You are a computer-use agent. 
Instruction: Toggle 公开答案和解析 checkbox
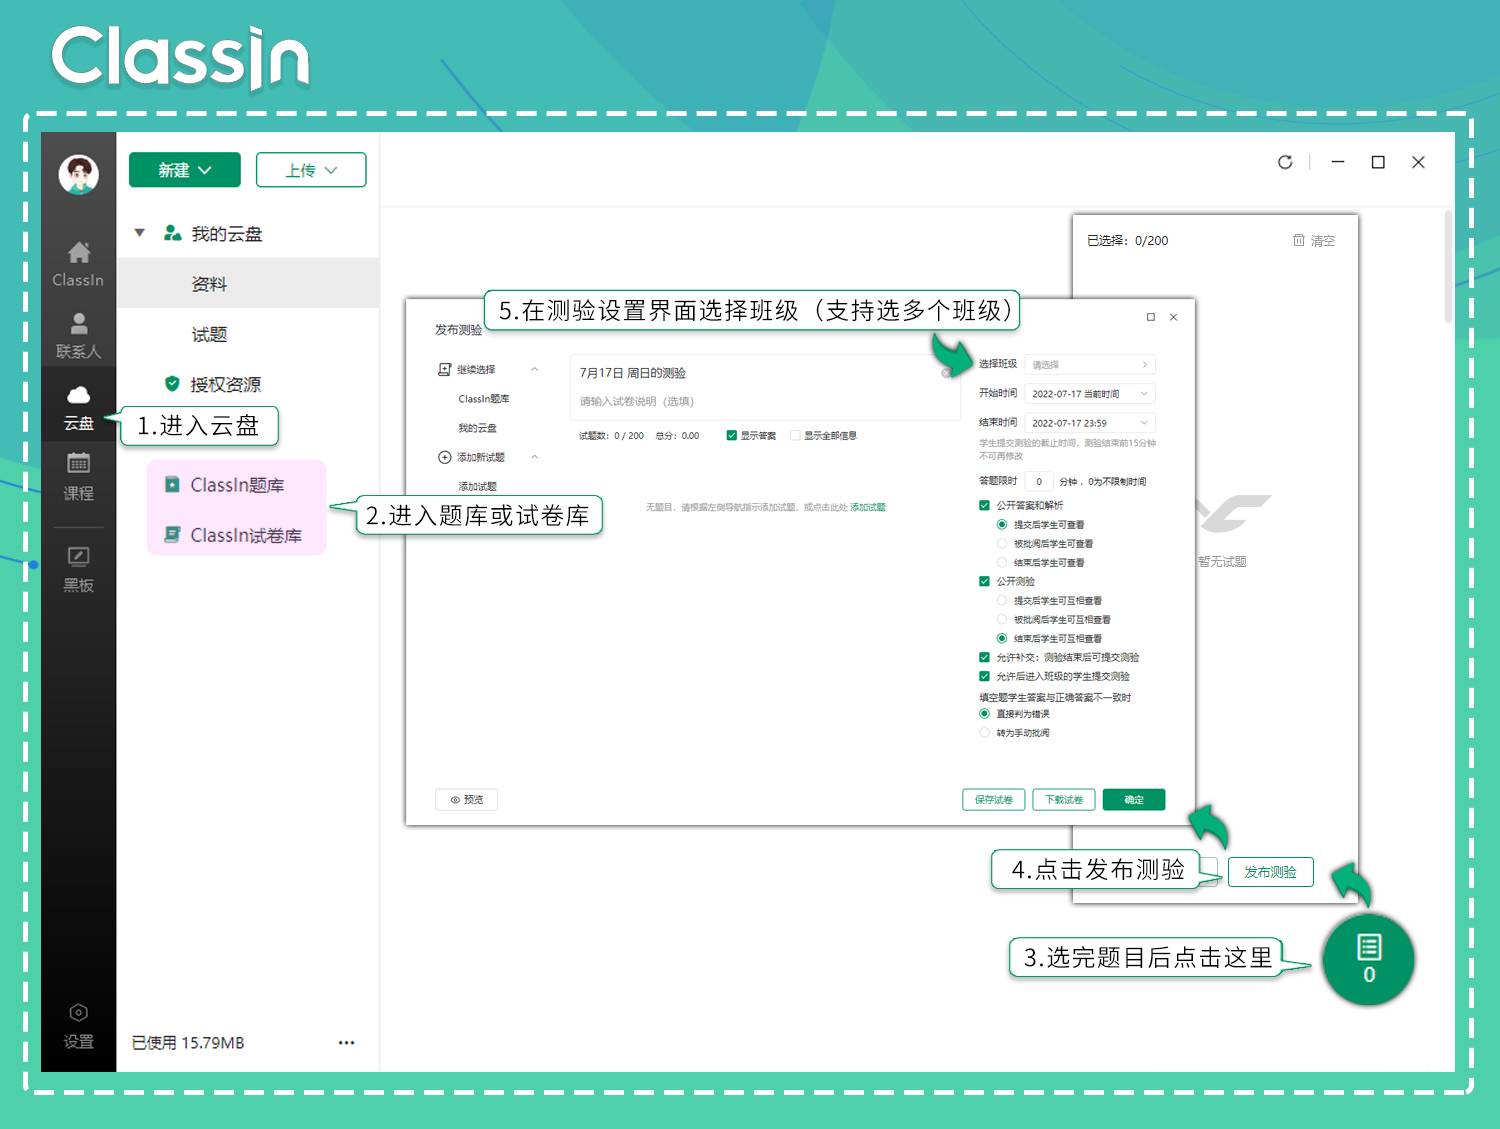(x=984, y=505)
